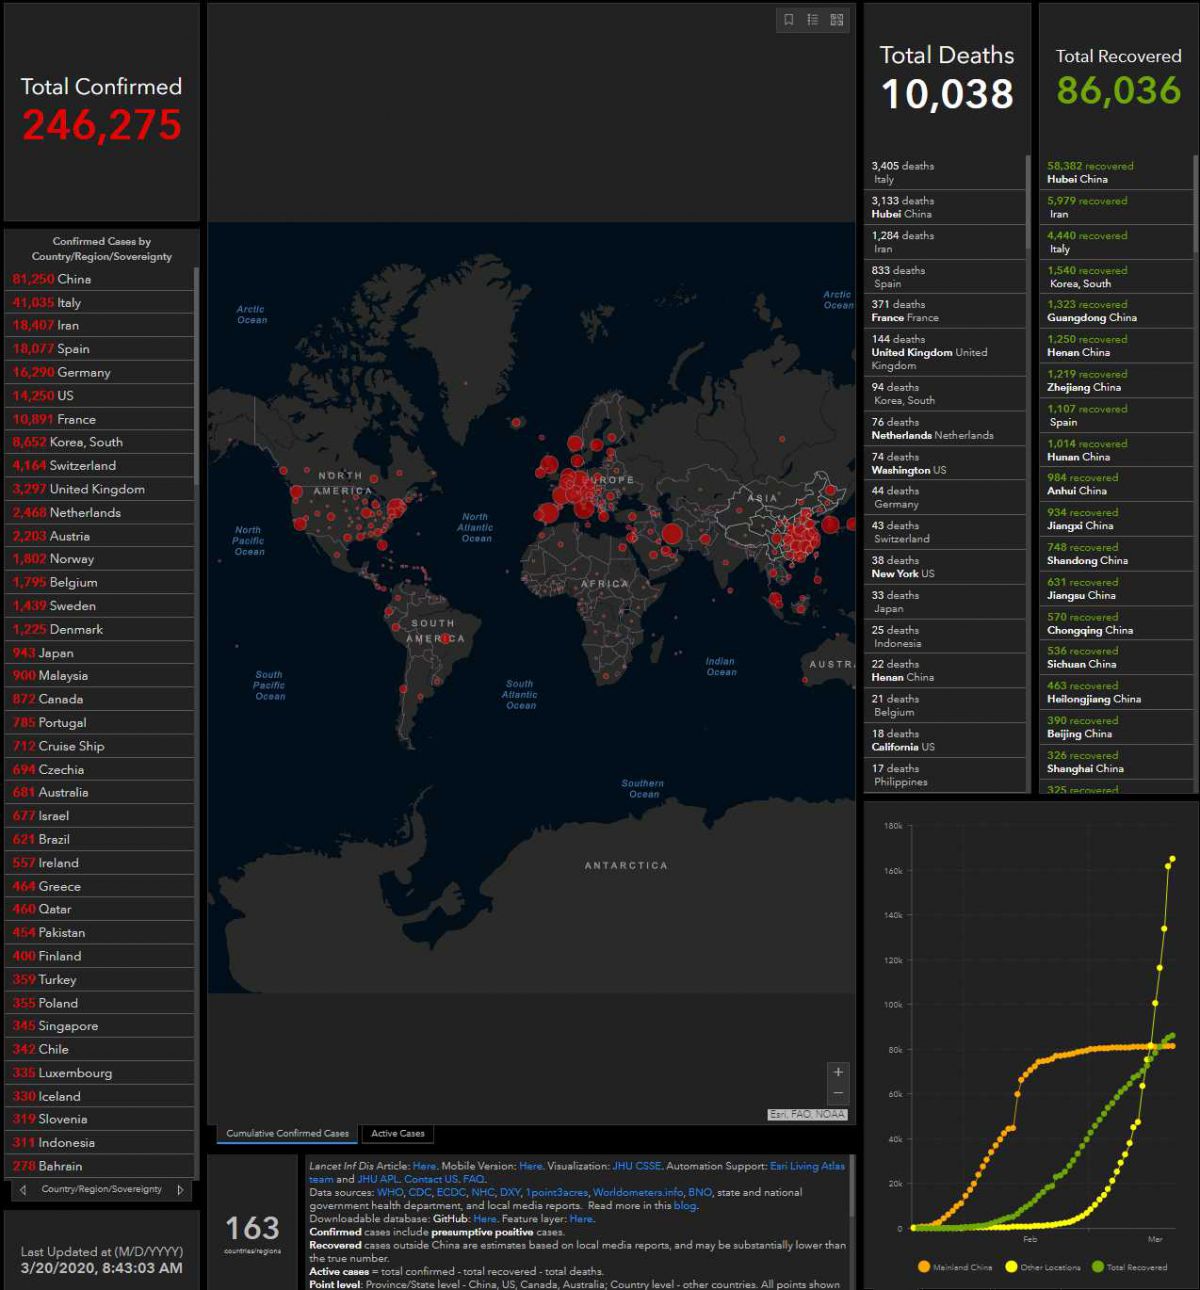Toggle Other Locations series in chart legend
Screen dimensions: 1200x1290
1042,1267
